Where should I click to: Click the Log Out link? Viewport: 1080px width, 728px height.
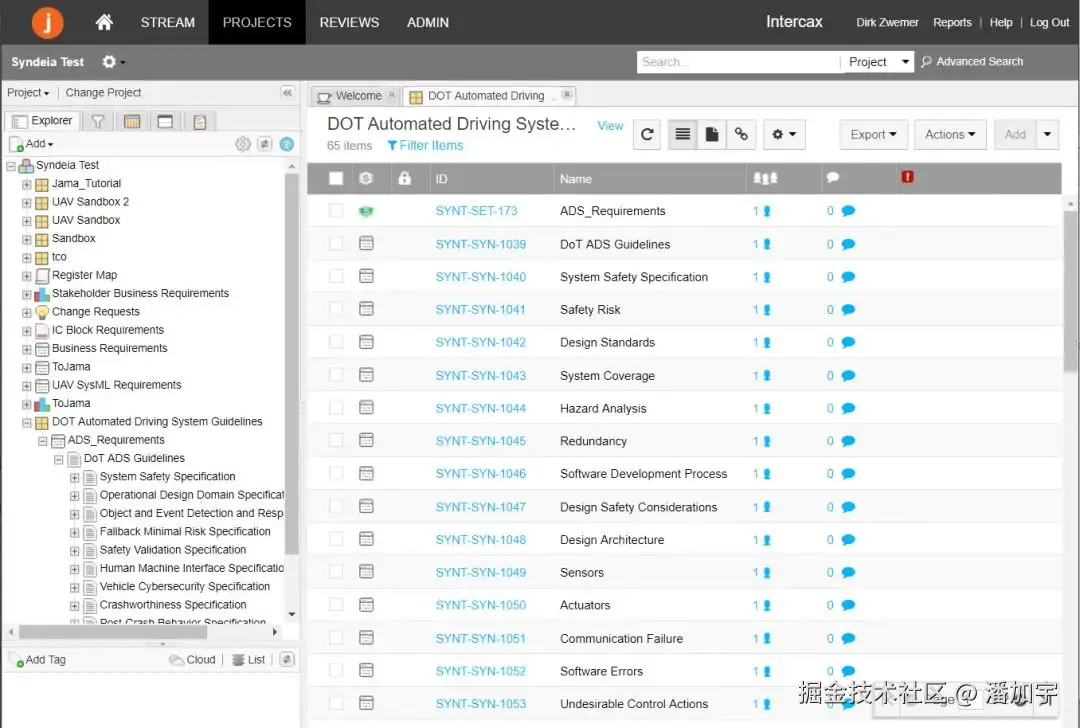click(x=1049, y=23)
